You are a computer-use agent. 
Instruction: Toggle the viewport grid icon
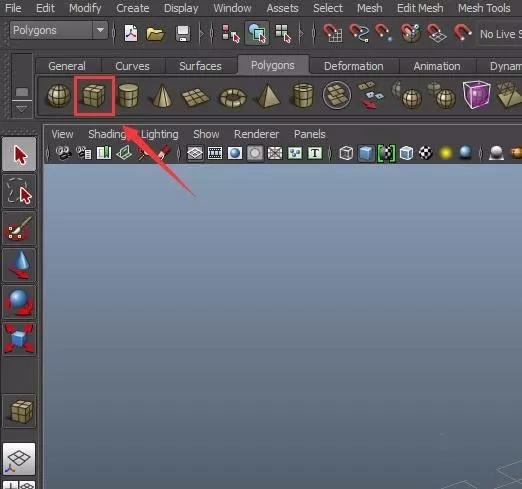(x=195, y=153)
